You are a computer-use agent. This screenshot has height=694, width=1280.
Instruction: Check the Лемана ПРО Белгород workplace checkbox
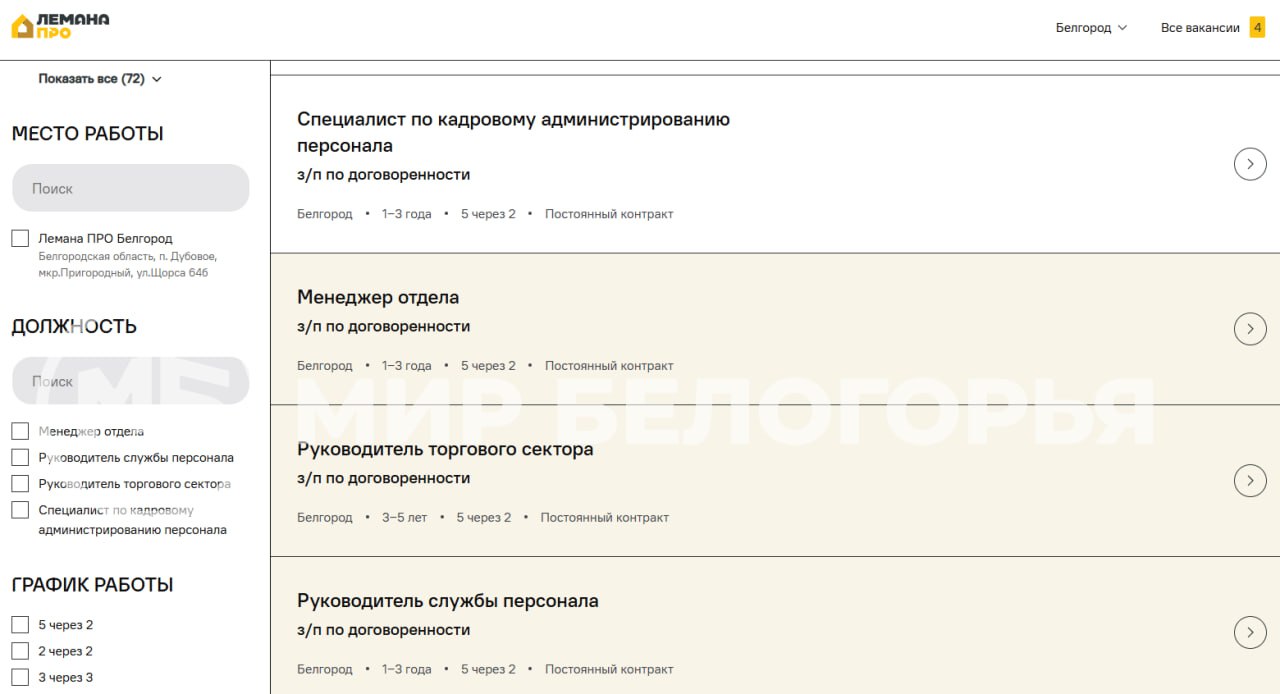[20, 238]
